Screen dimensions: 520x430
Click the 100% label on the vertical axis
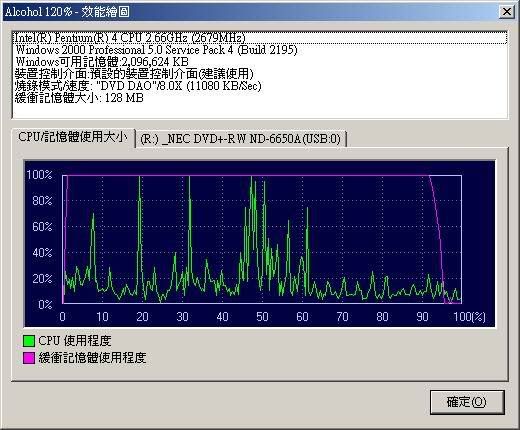click(39, 175)
